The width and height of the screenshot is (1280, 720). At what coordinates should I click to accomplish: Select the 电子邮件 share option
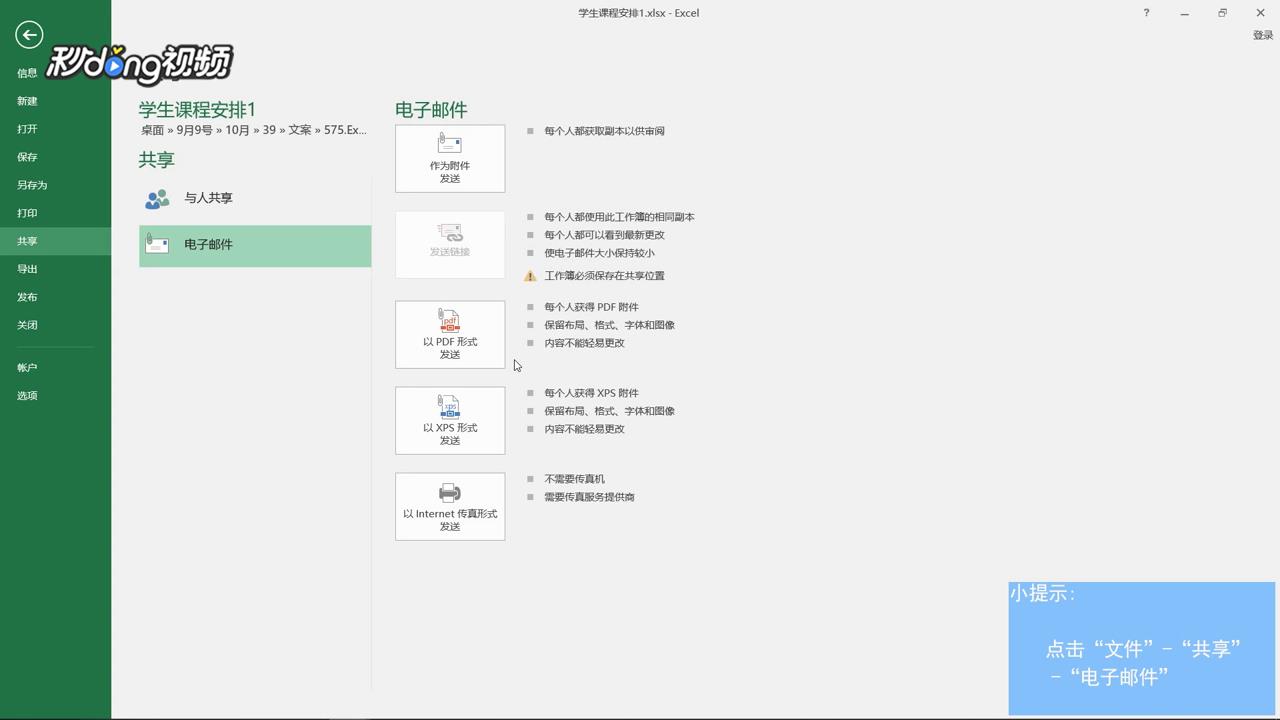coord(255,245)
